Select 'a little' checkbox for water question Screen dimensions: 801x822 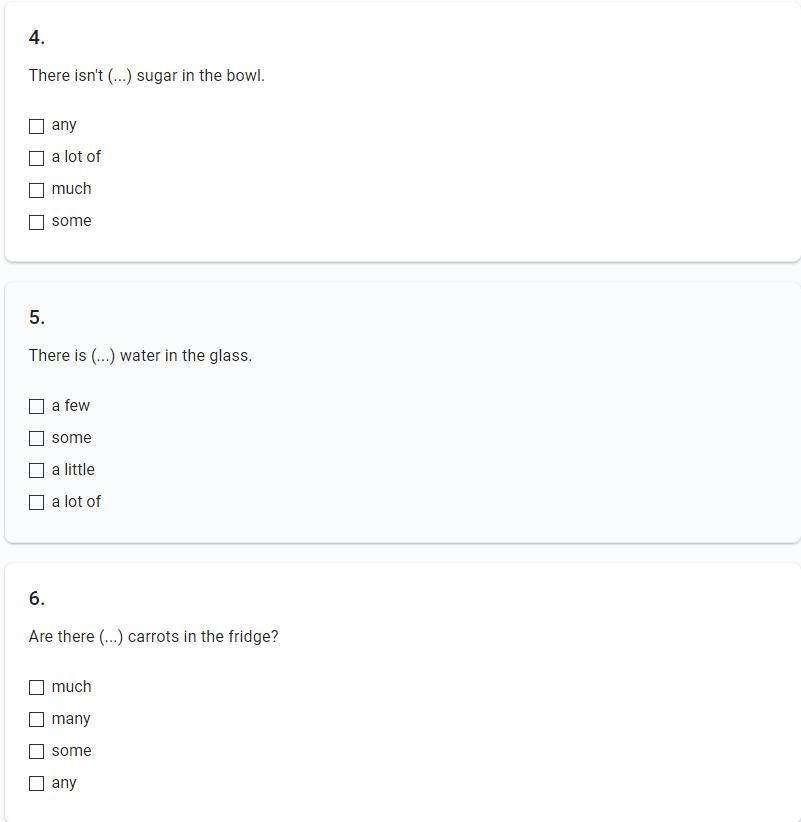pyautogui.click(x=37, y=471)
